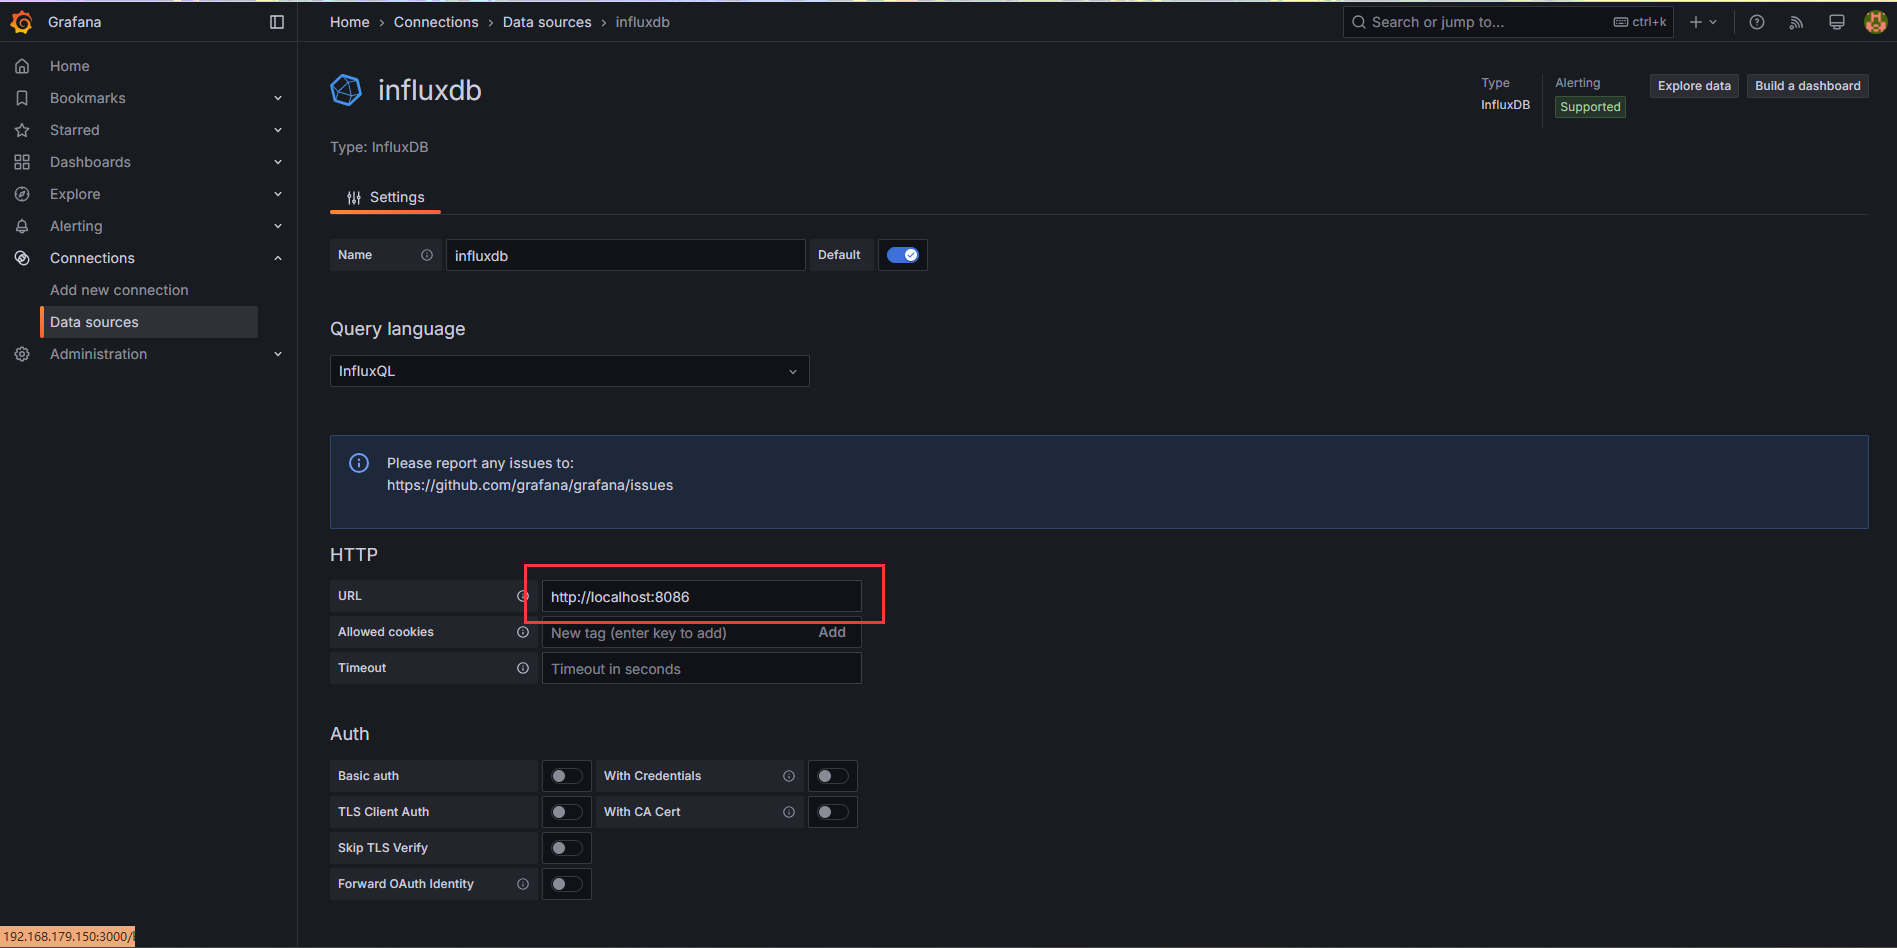Viewport: 1897px width, 948px height.
Task: Enable the TLS Client Auth switch
Action: [x=567, y=812]
